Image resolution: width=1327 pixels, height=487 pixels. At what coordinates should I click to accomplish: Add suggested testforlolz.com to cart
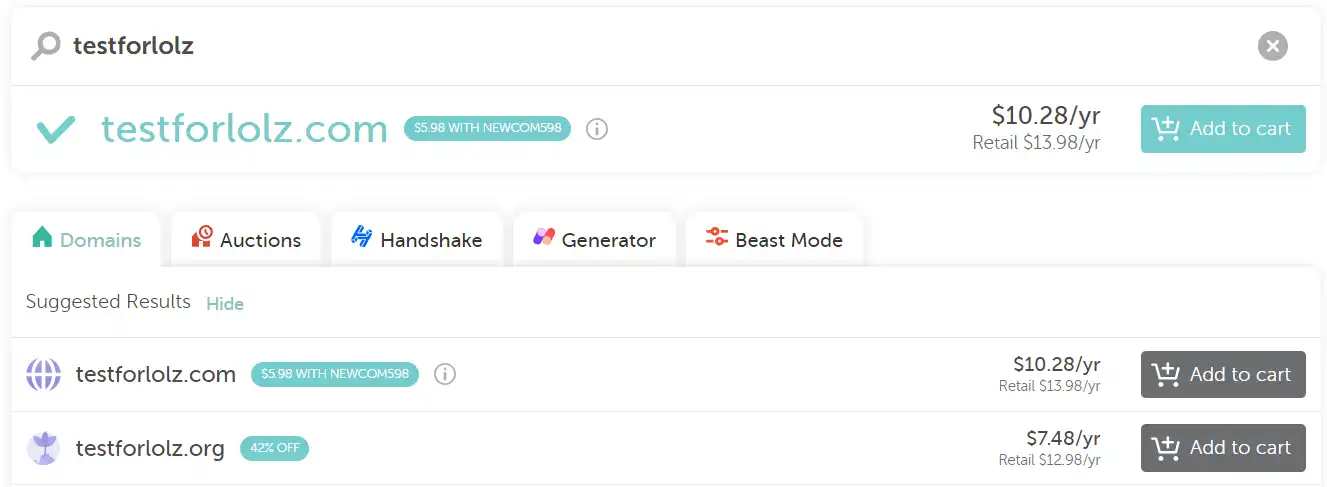coord(1223,374)
